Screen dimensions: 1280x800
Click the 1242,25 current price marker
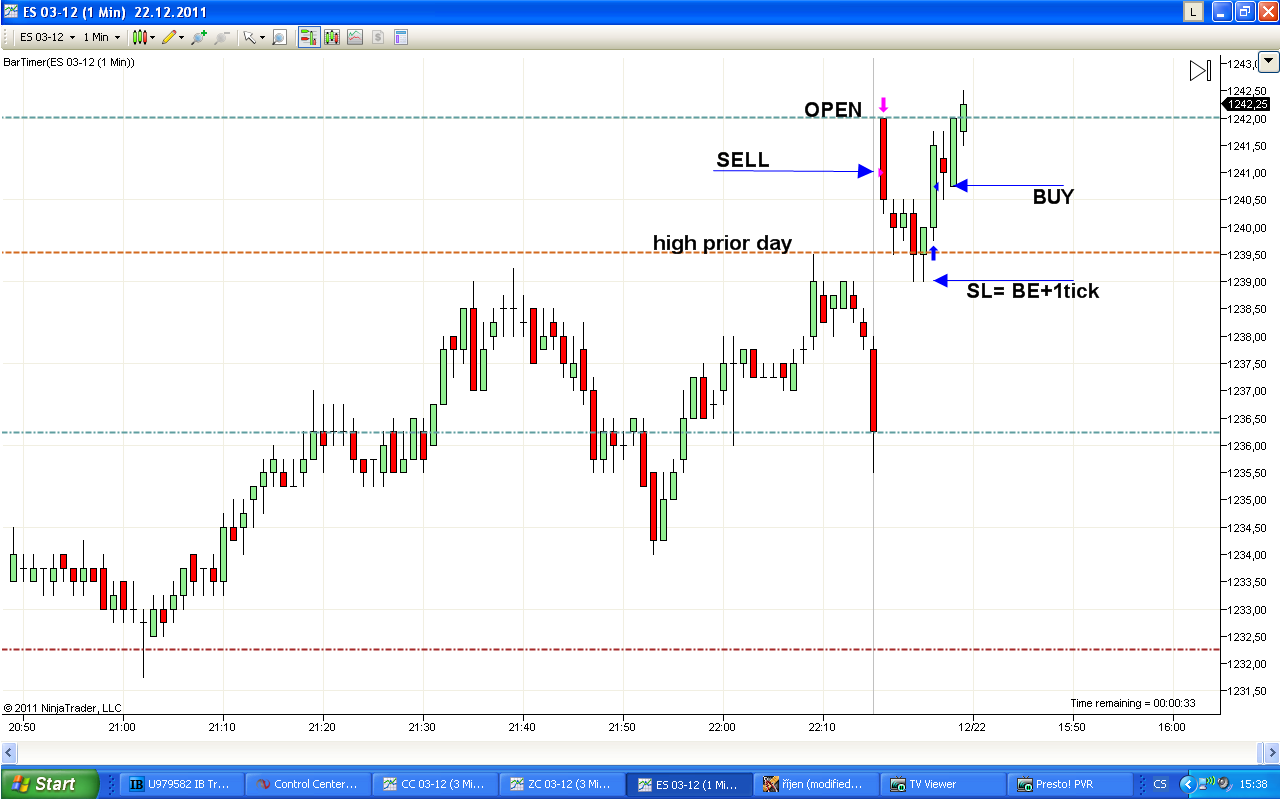coord(1247,104)
